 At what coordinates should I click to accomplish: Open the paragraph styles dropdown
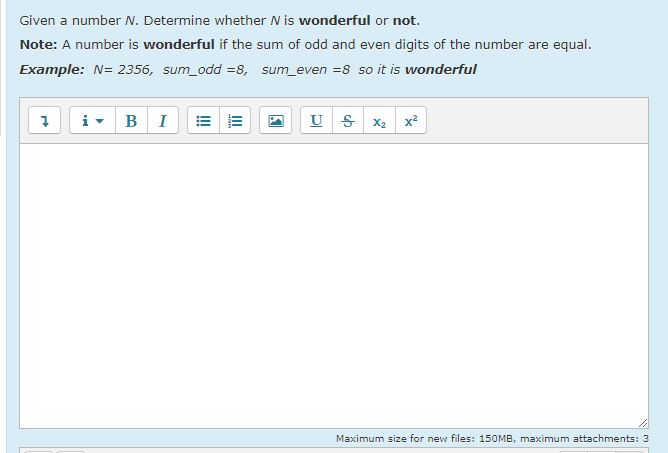(x=92, y=121)
